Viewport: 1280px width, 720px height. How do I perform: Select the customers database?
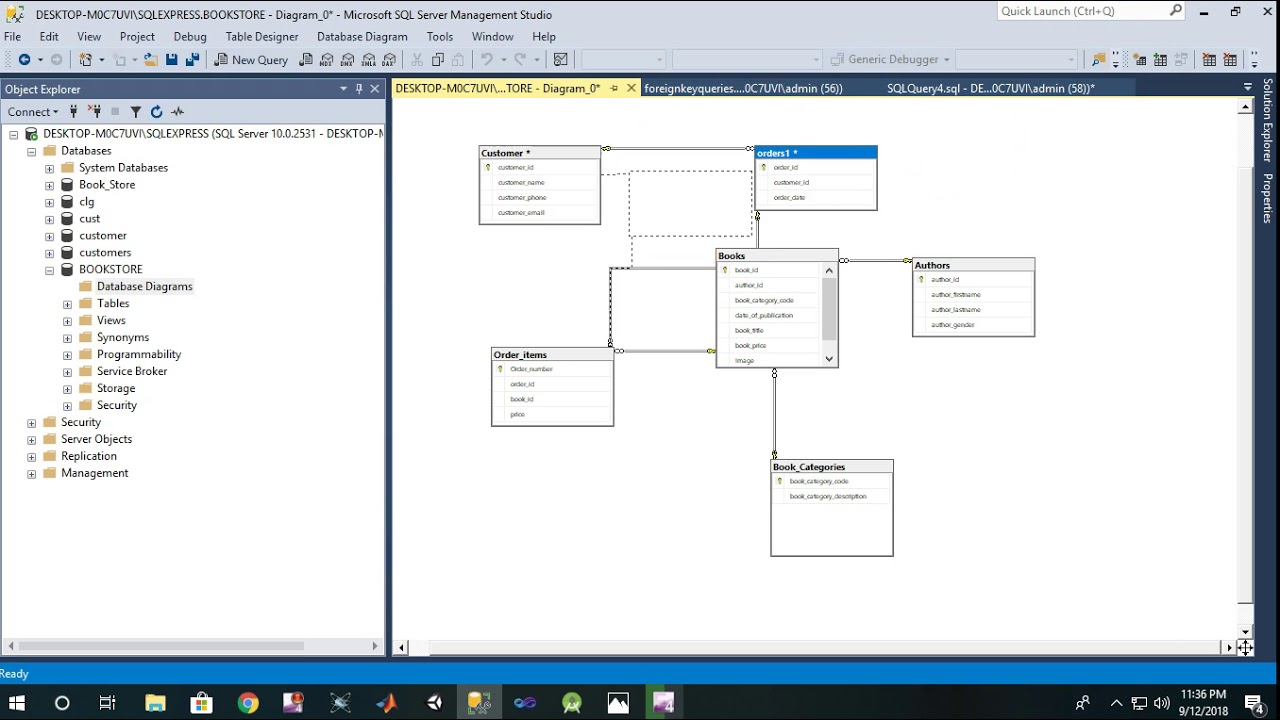click(x=105, y=253)
